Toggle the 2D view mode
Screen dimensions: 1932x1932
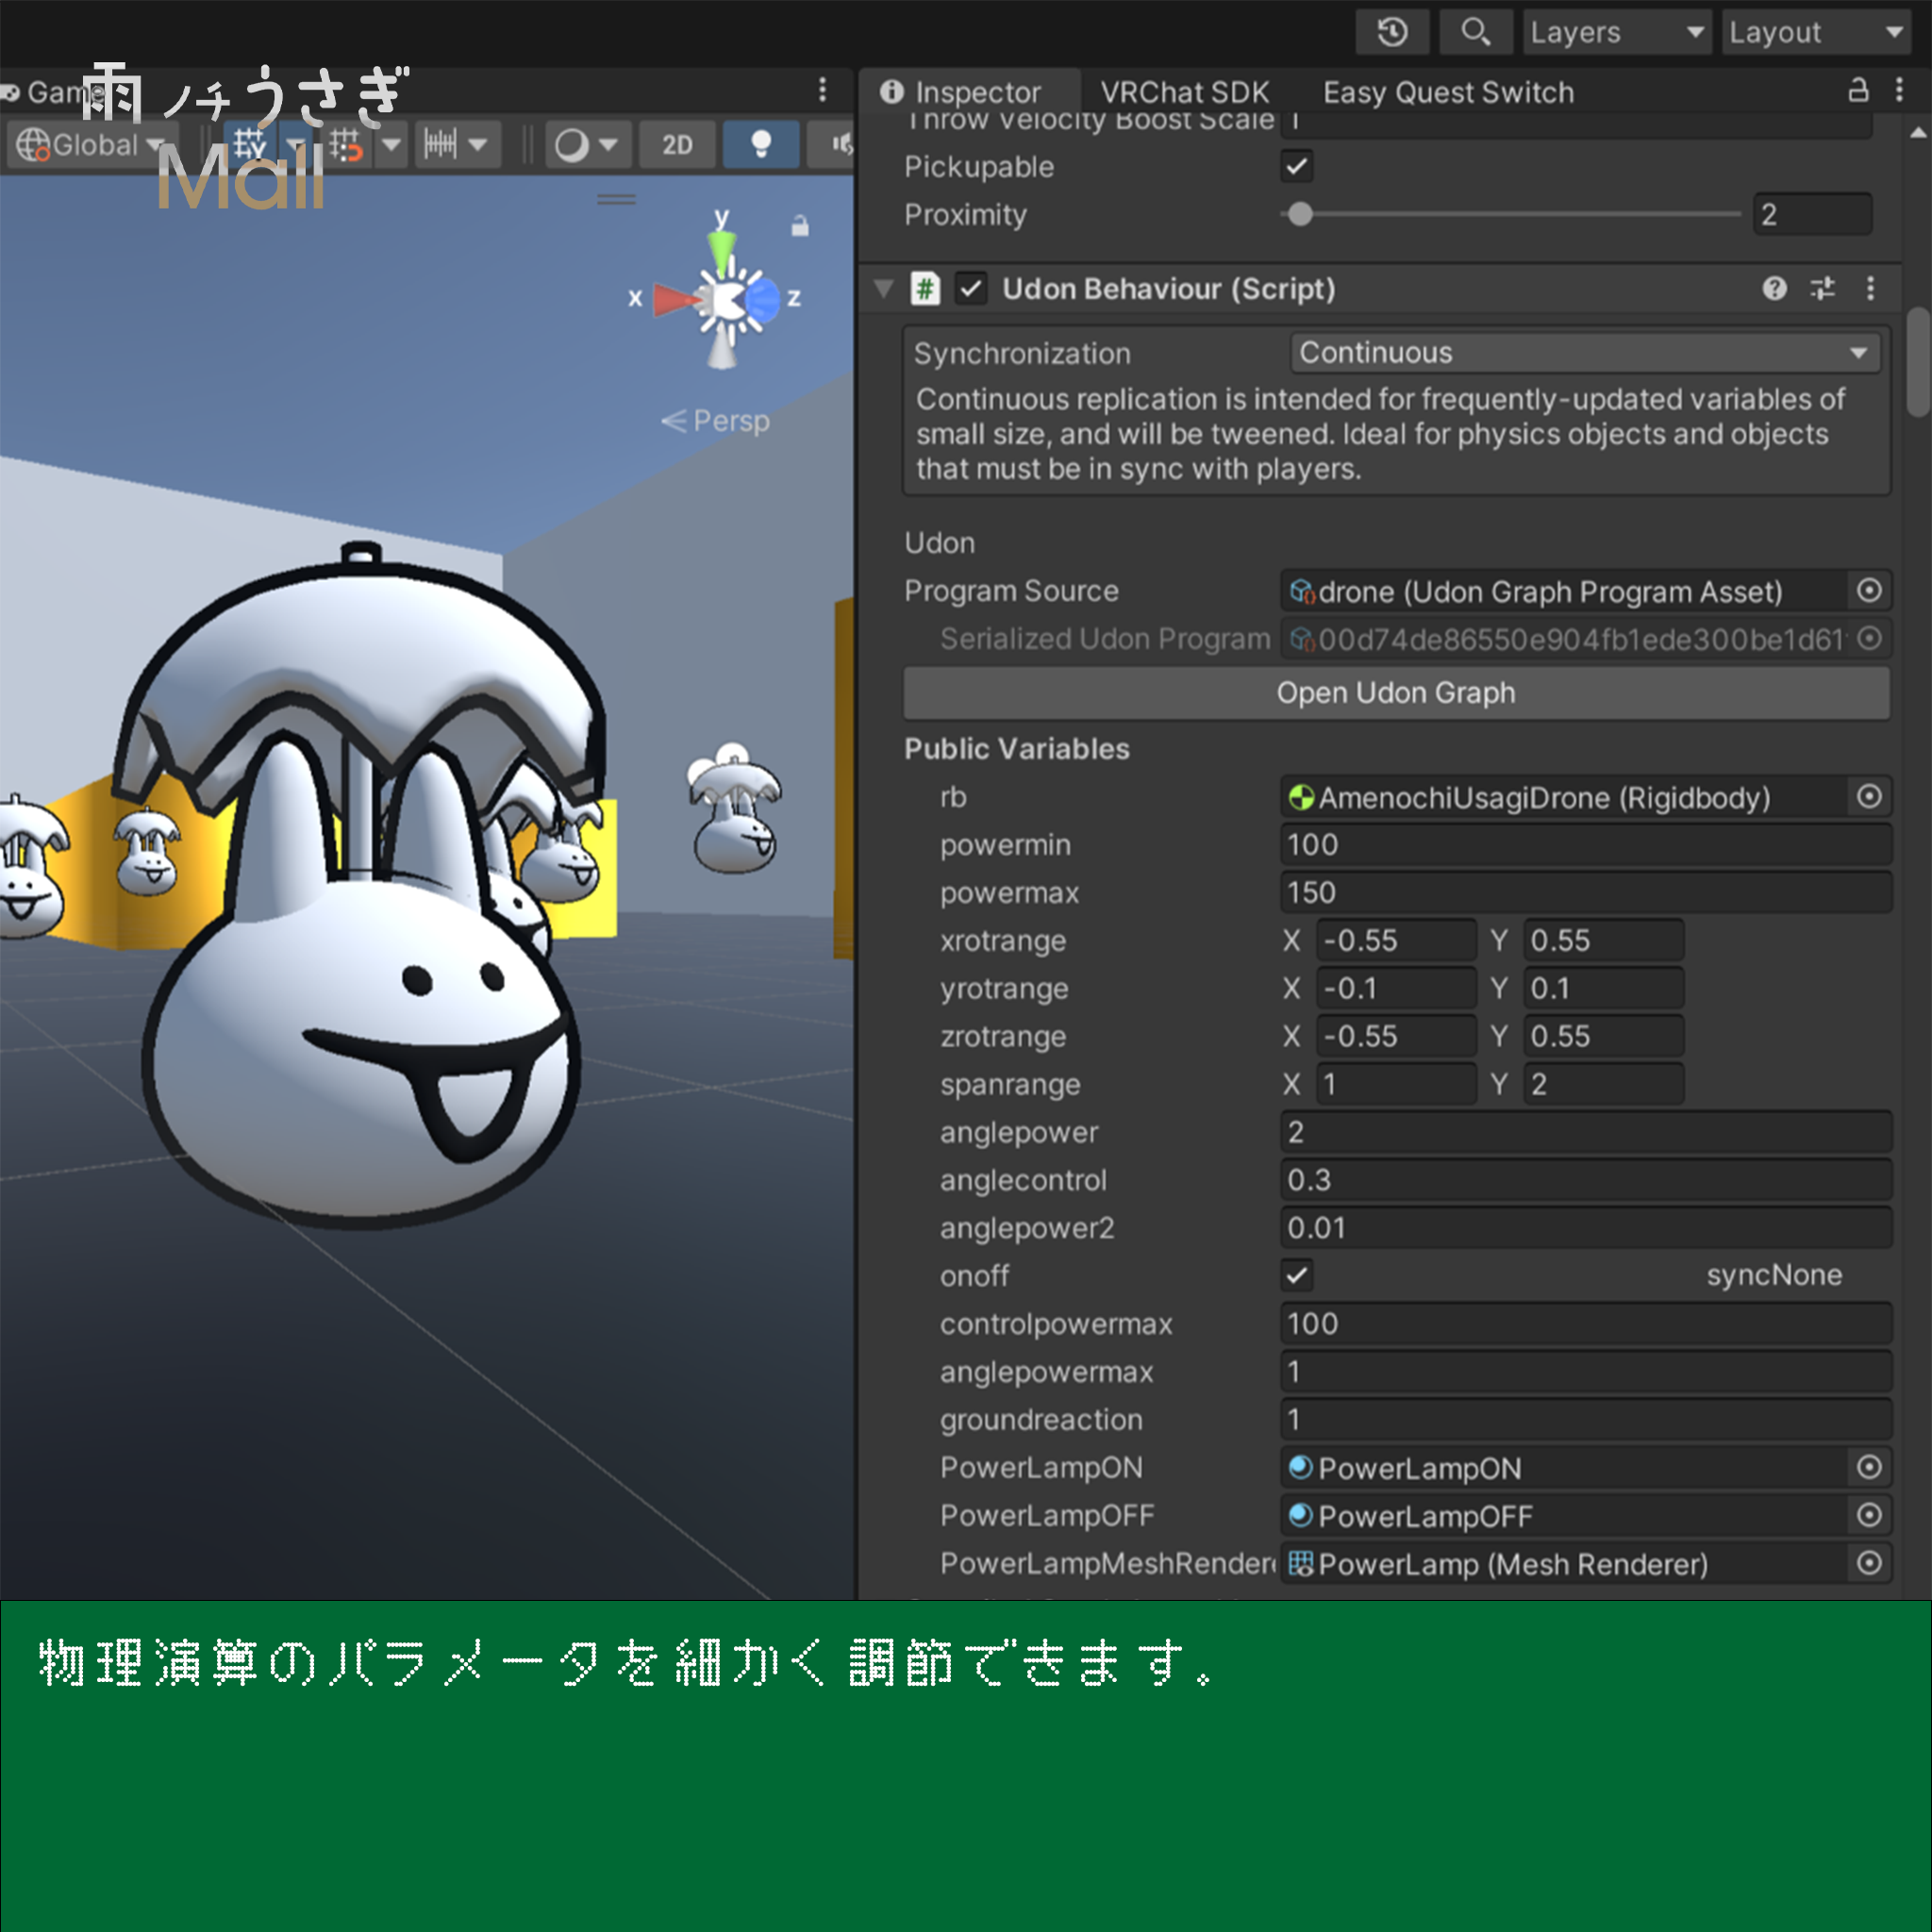[x=677, y=145]
